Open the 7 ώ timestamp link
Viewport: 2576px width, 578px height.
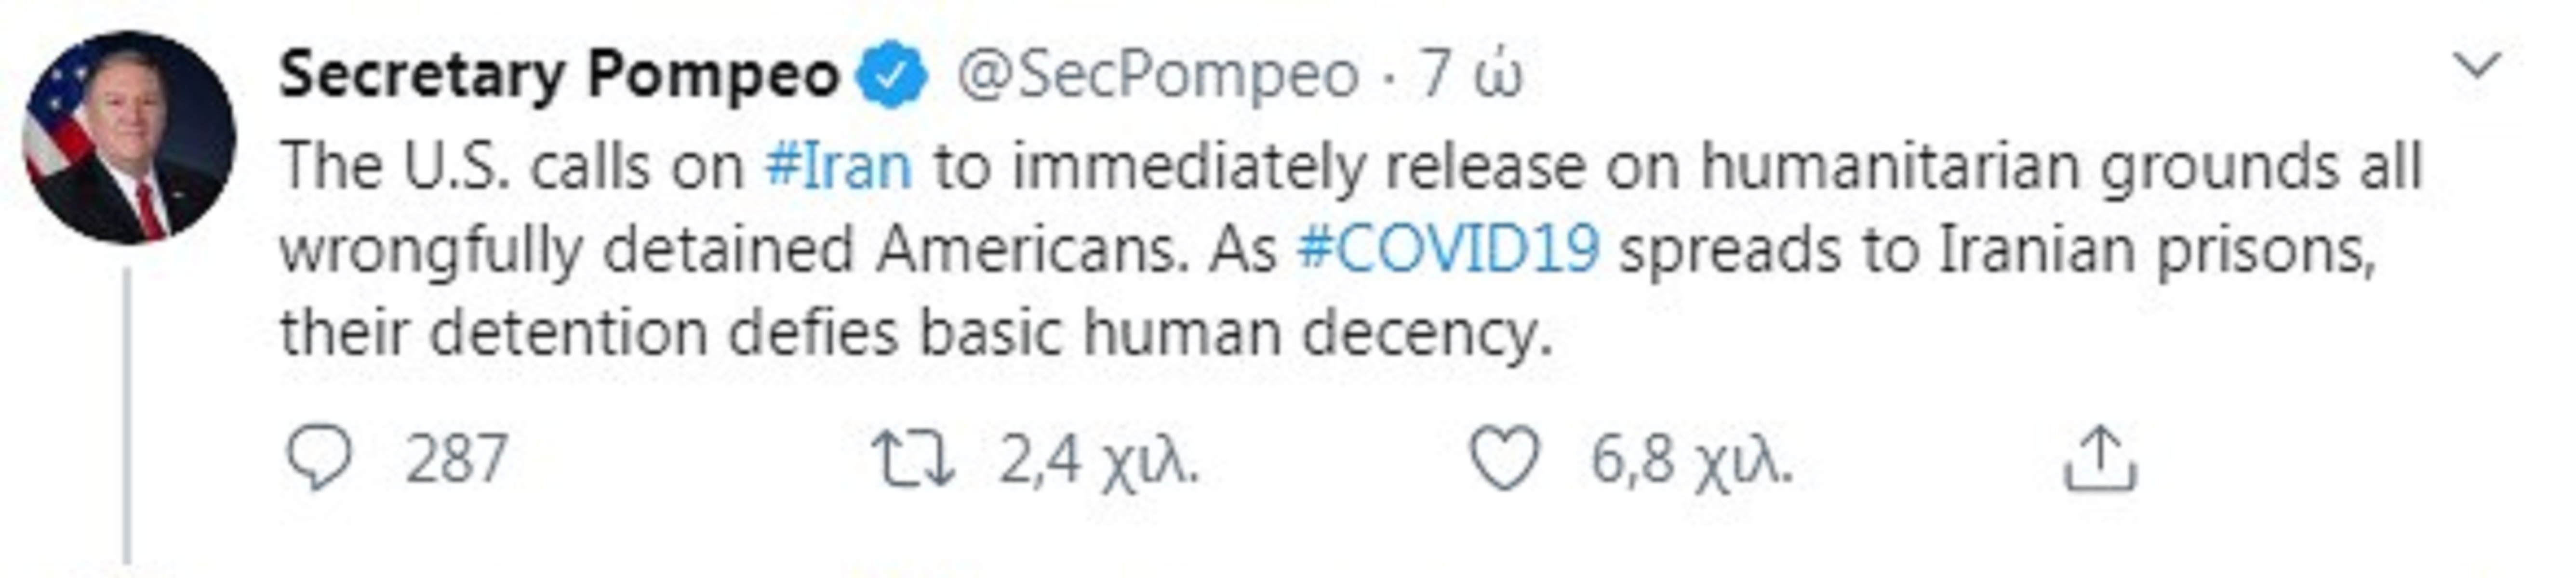point(1471,75)
